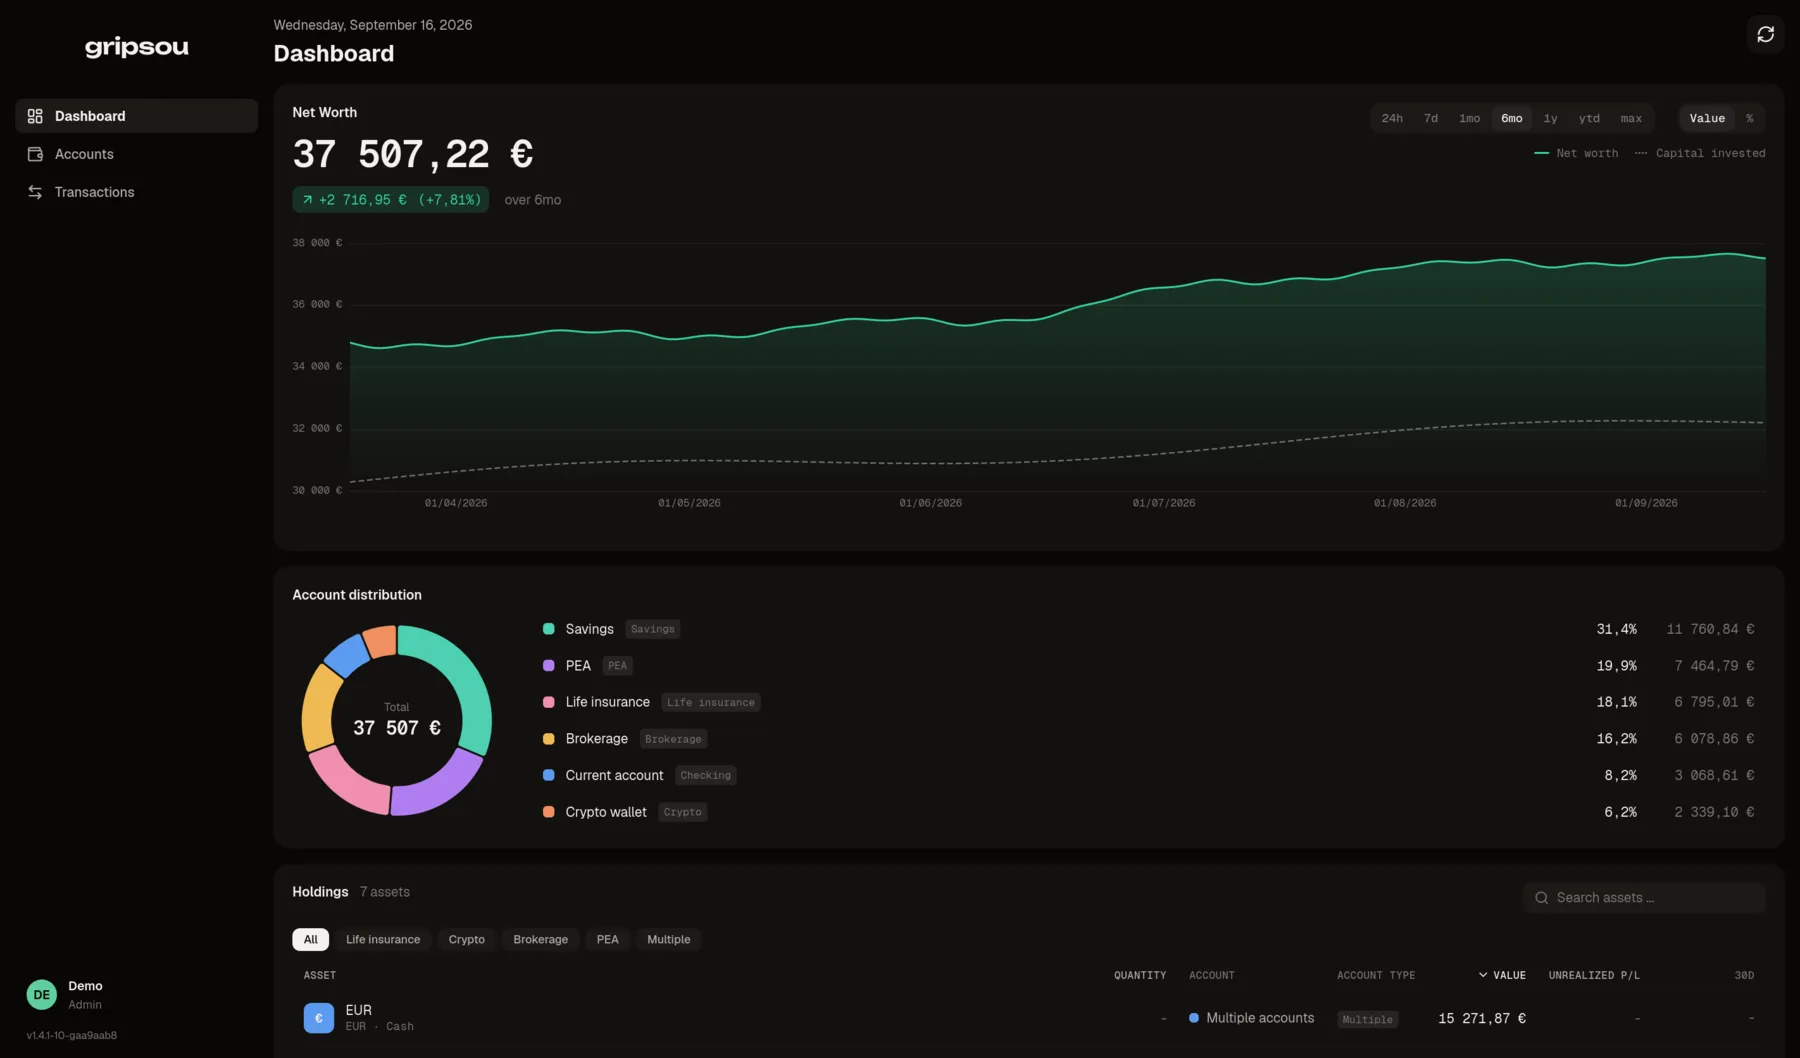Select the max time range
This screenshot has height=1058, width=1800.
point(1631,118)
